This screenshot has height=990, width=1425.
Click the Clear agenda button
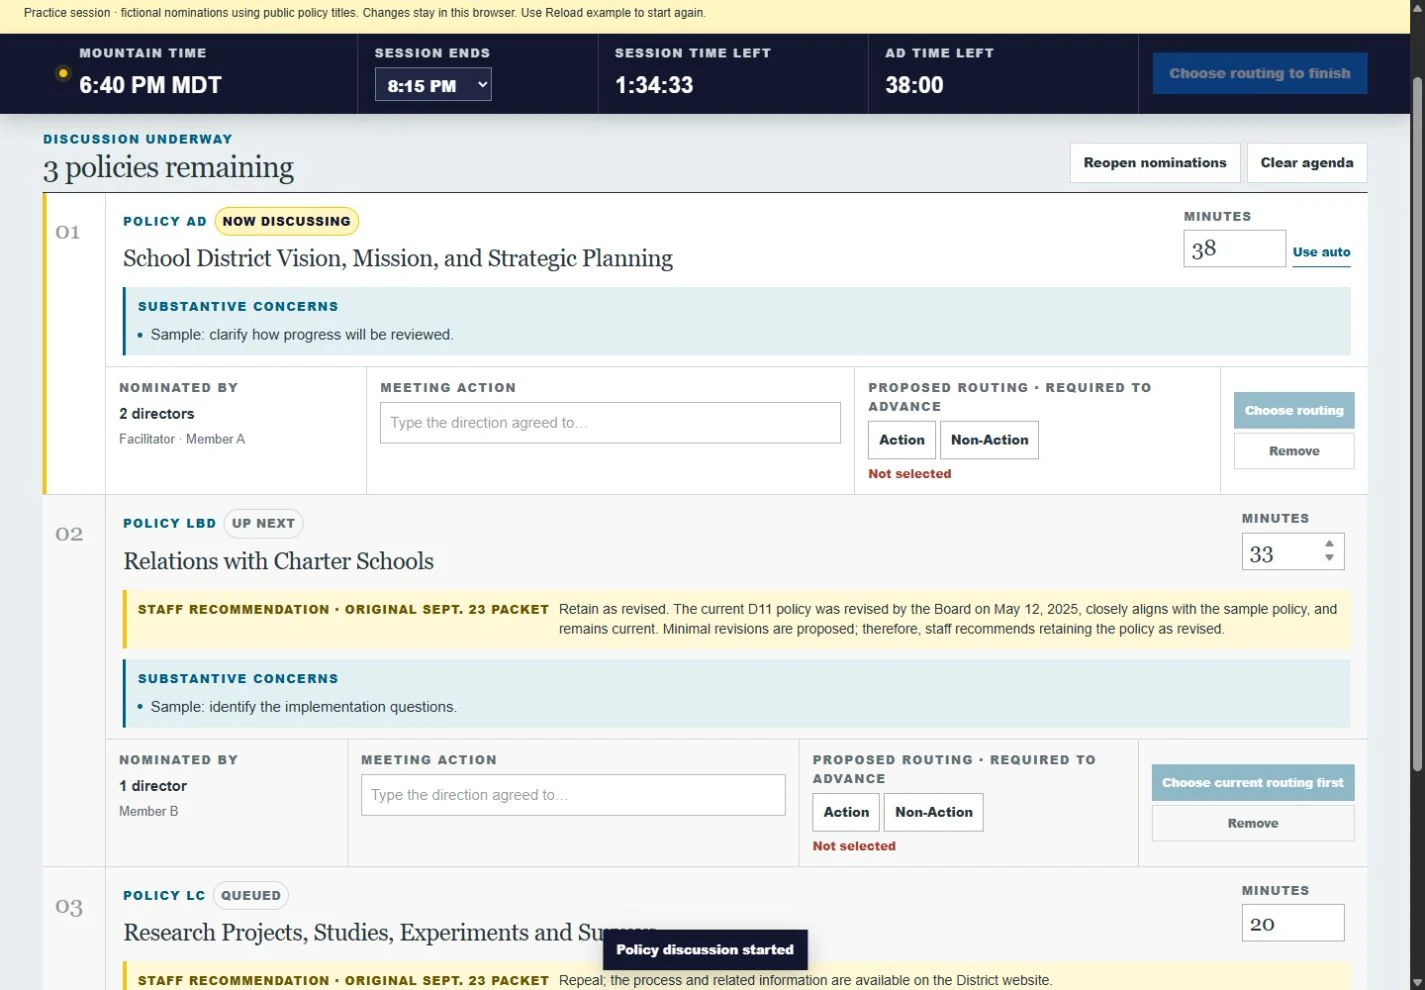[1306, 162]
